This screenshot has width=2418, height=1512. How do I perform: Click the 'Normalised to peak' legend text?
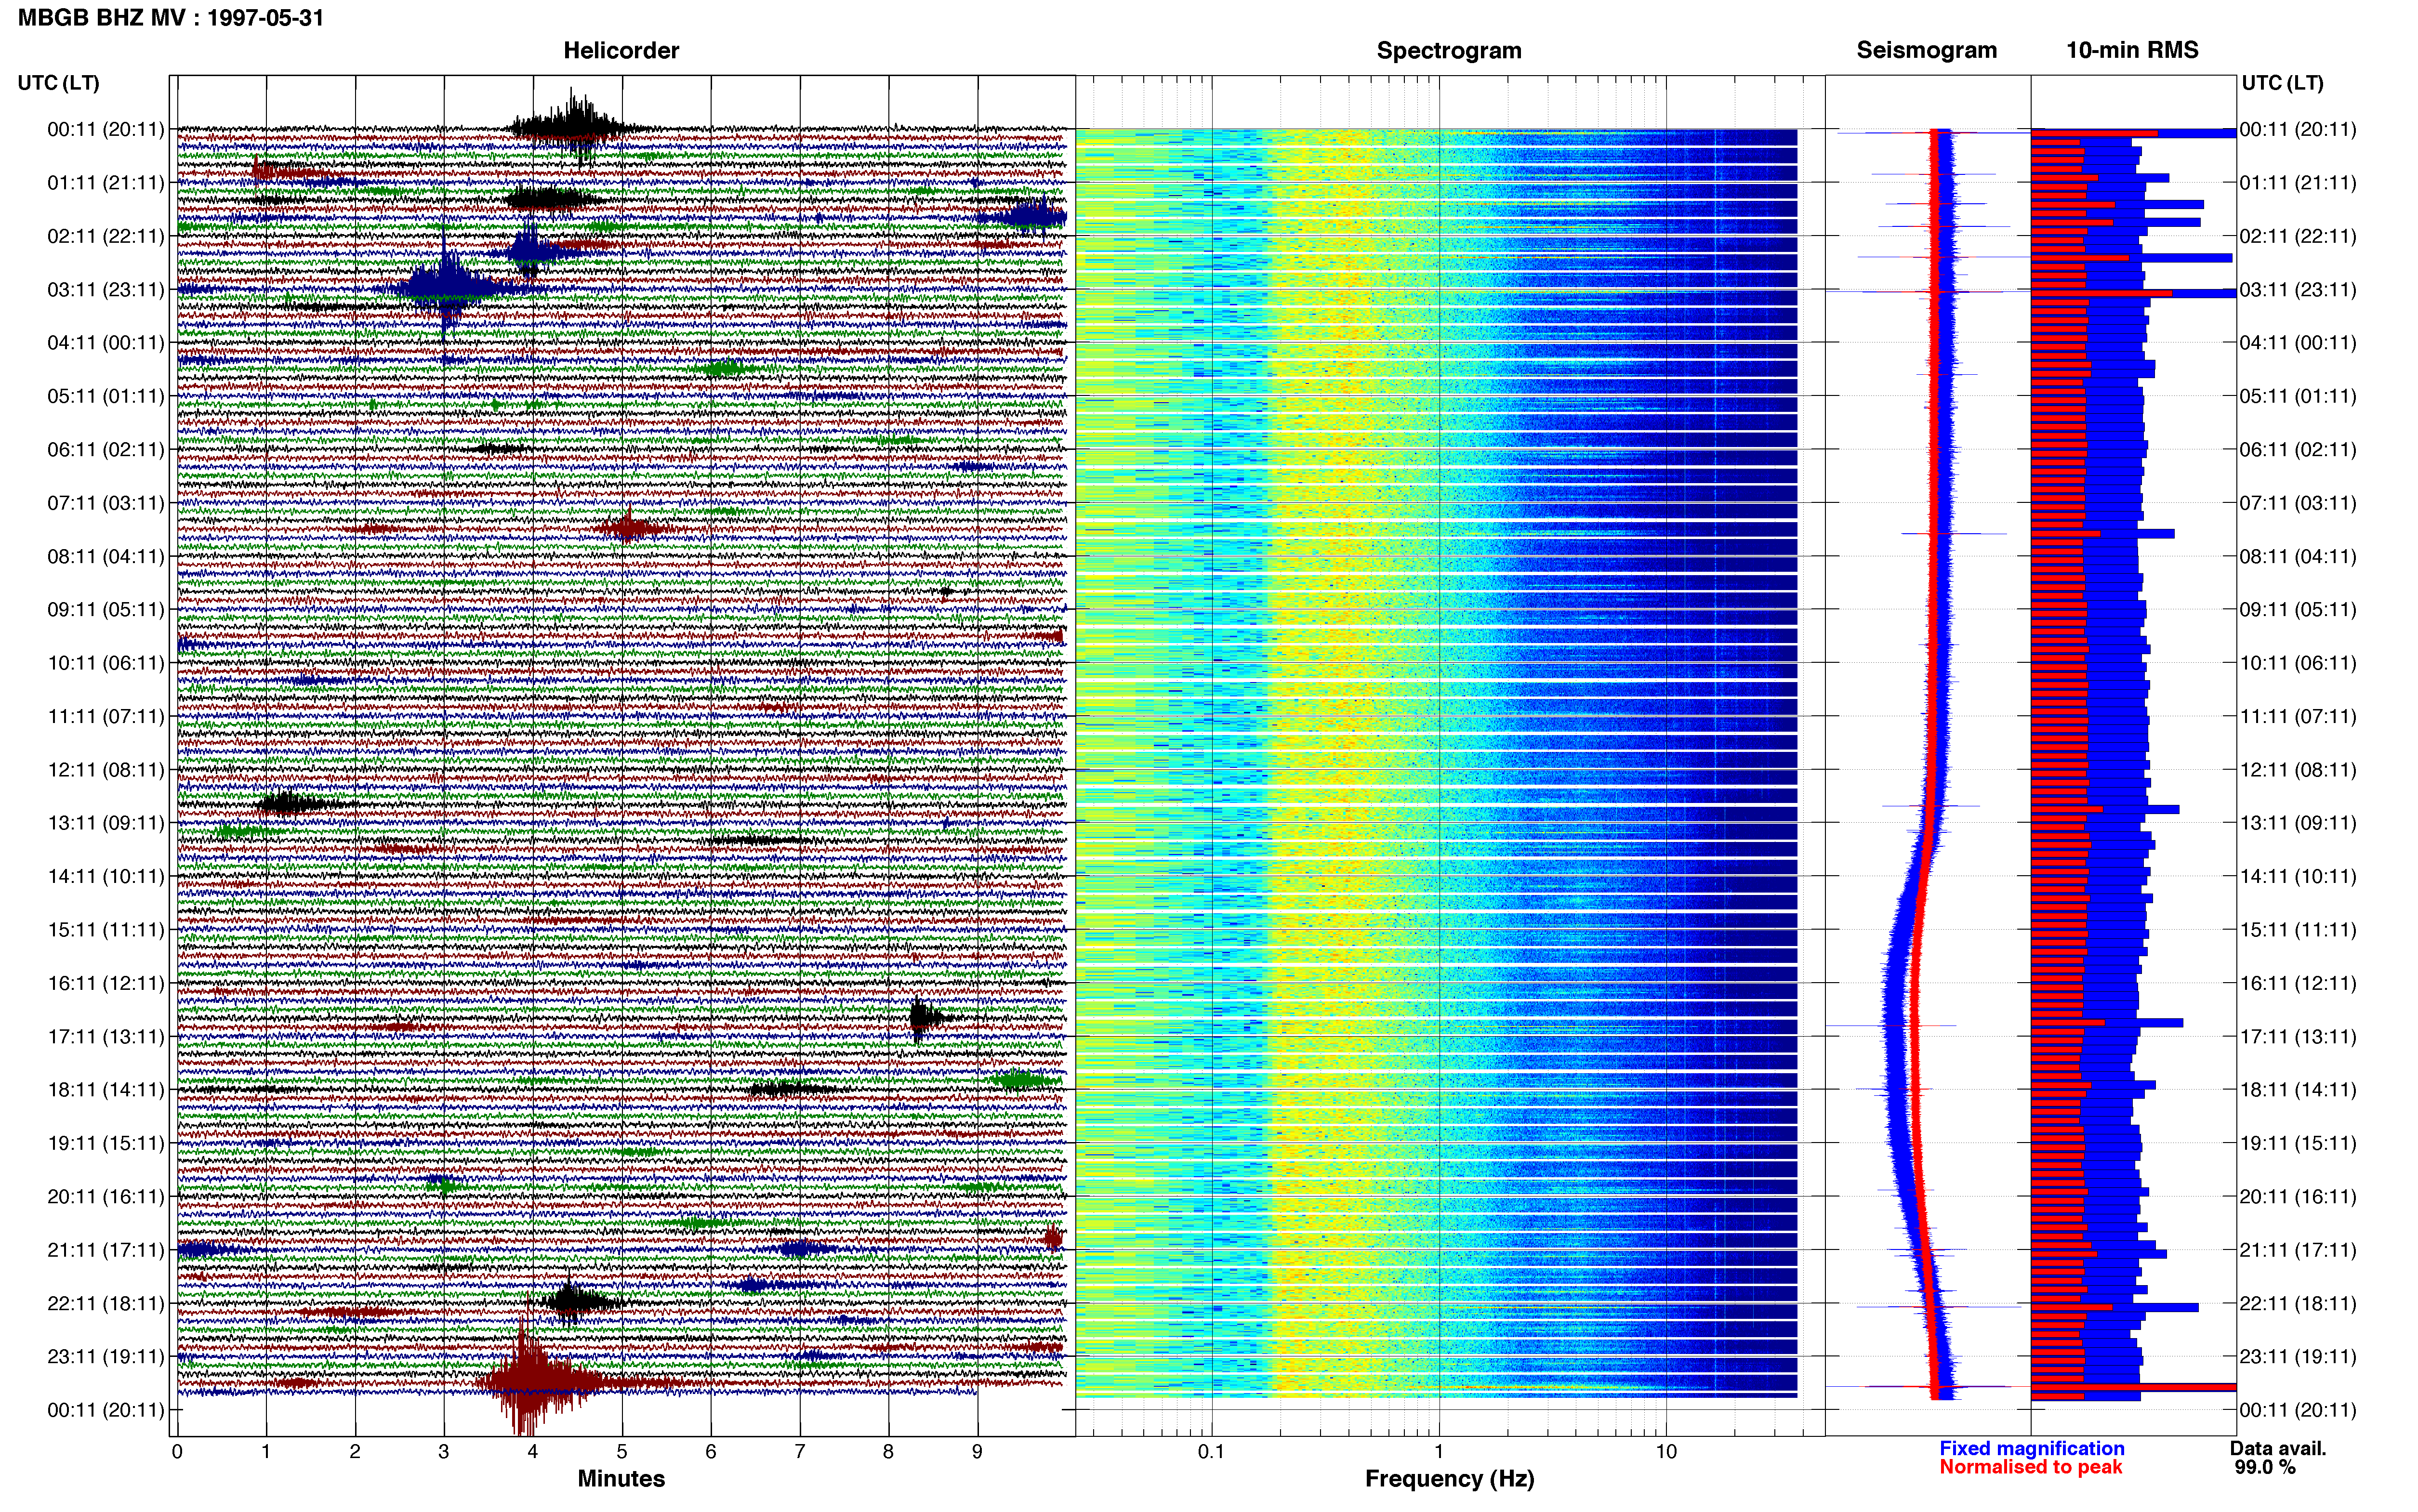click(x=2030, y=1467)
